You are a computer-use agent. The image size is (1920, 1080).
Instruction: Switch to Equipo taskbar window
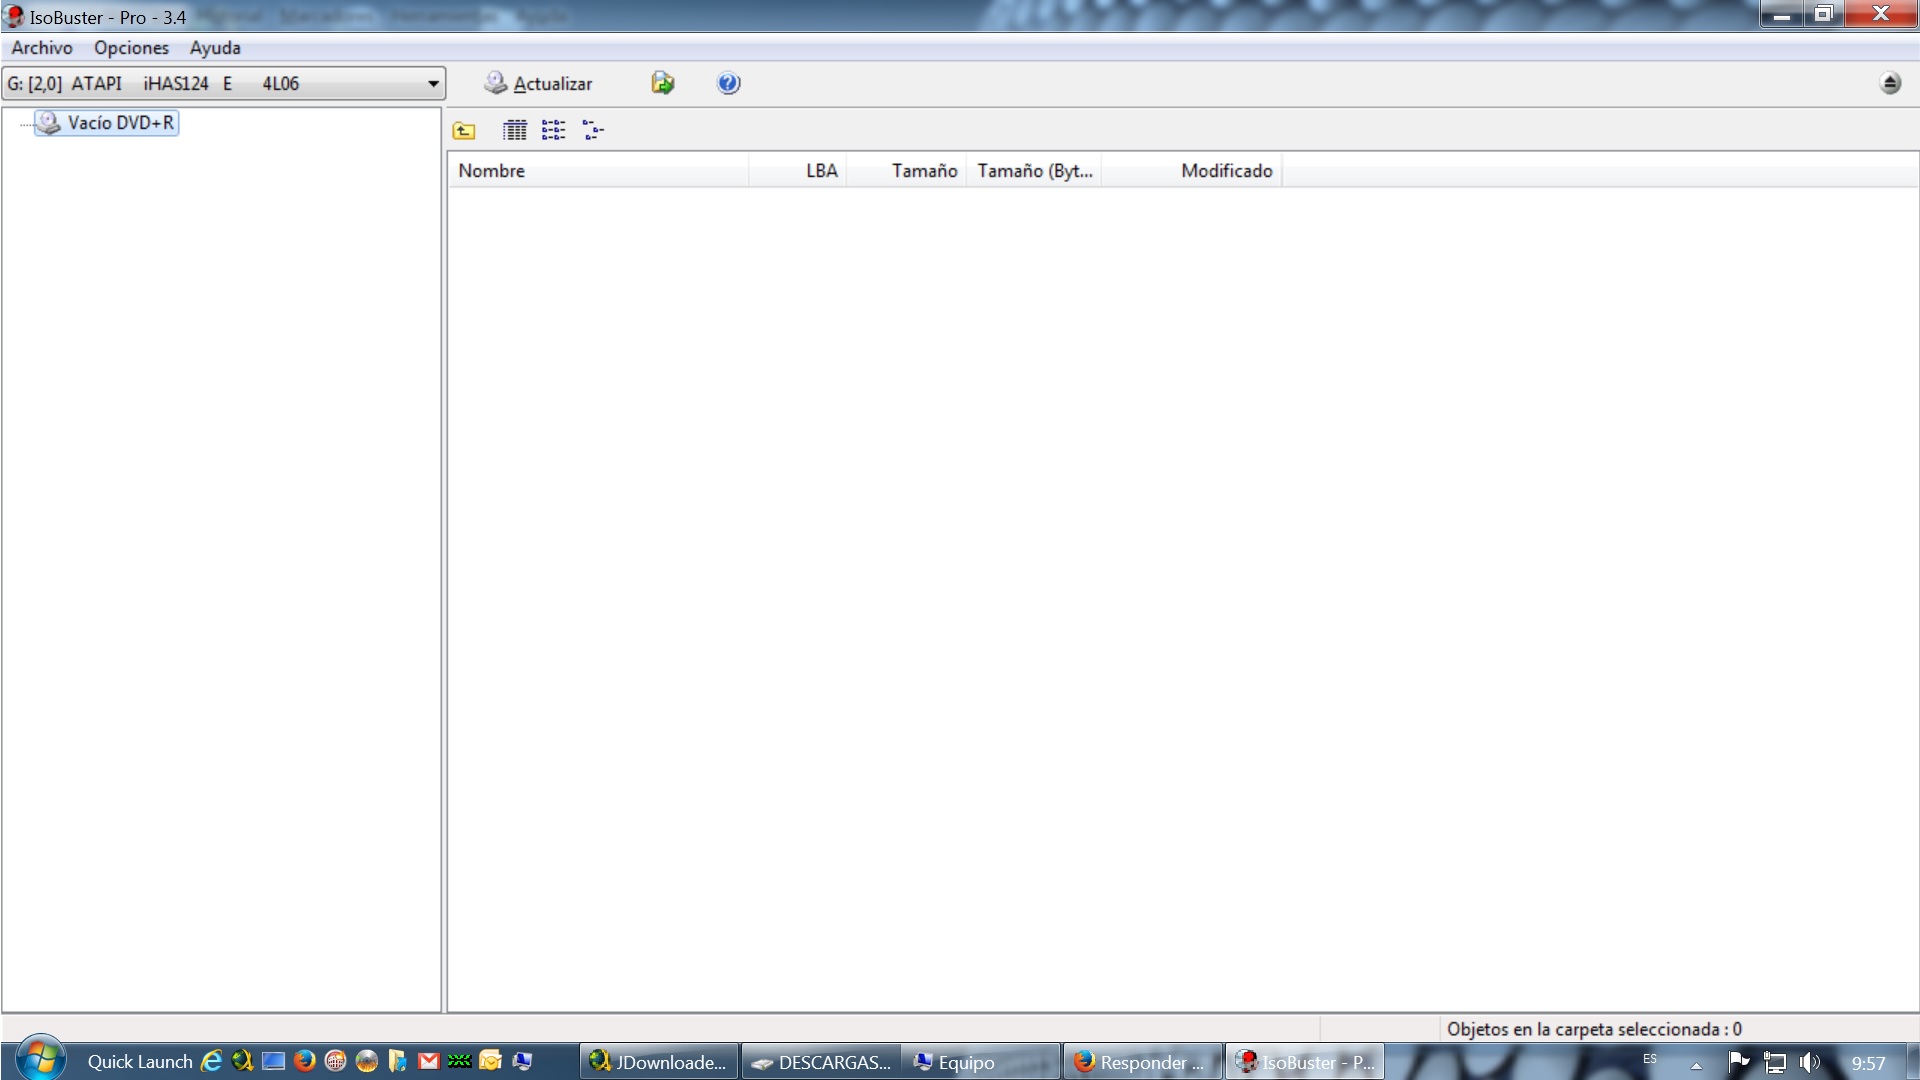pos(982,1062)
